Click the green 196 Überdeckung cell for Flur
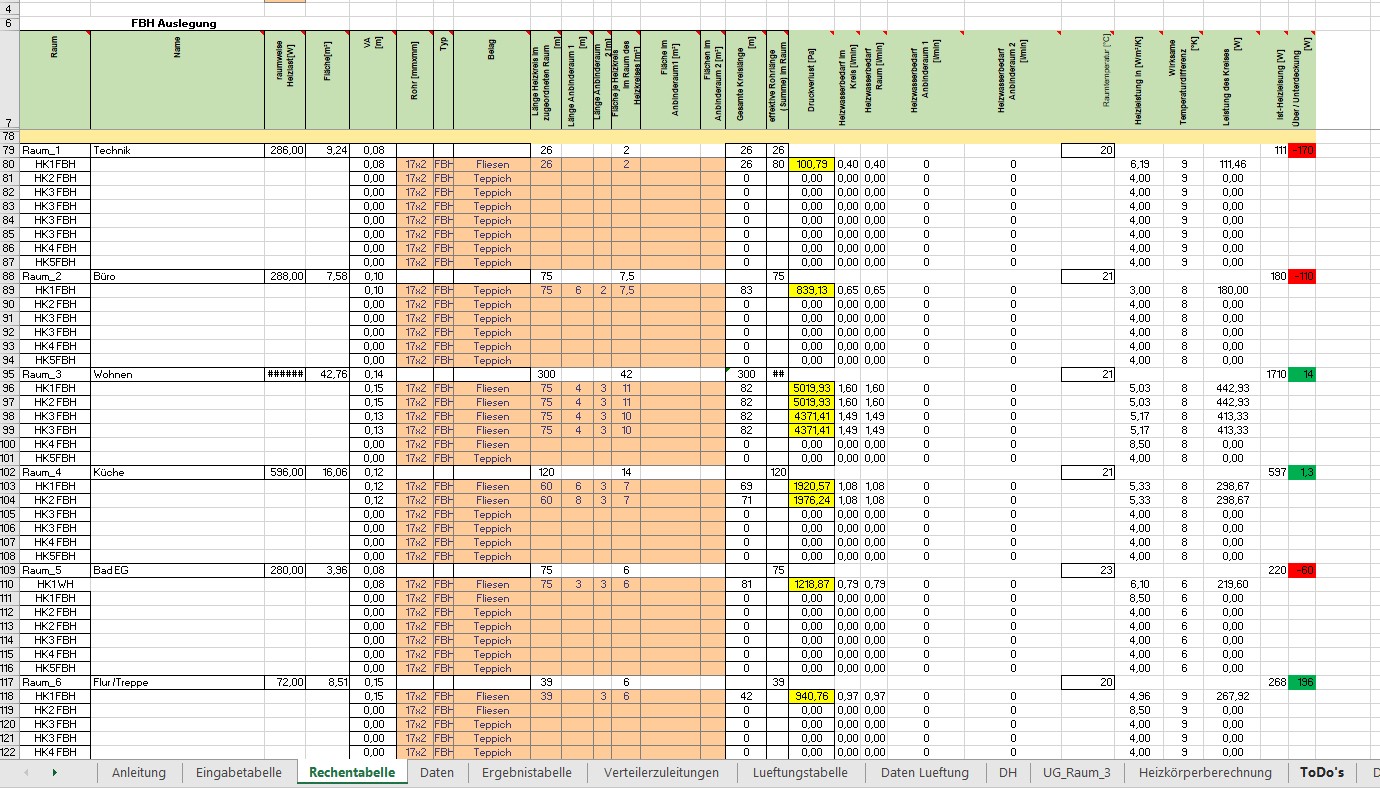 1302,682
